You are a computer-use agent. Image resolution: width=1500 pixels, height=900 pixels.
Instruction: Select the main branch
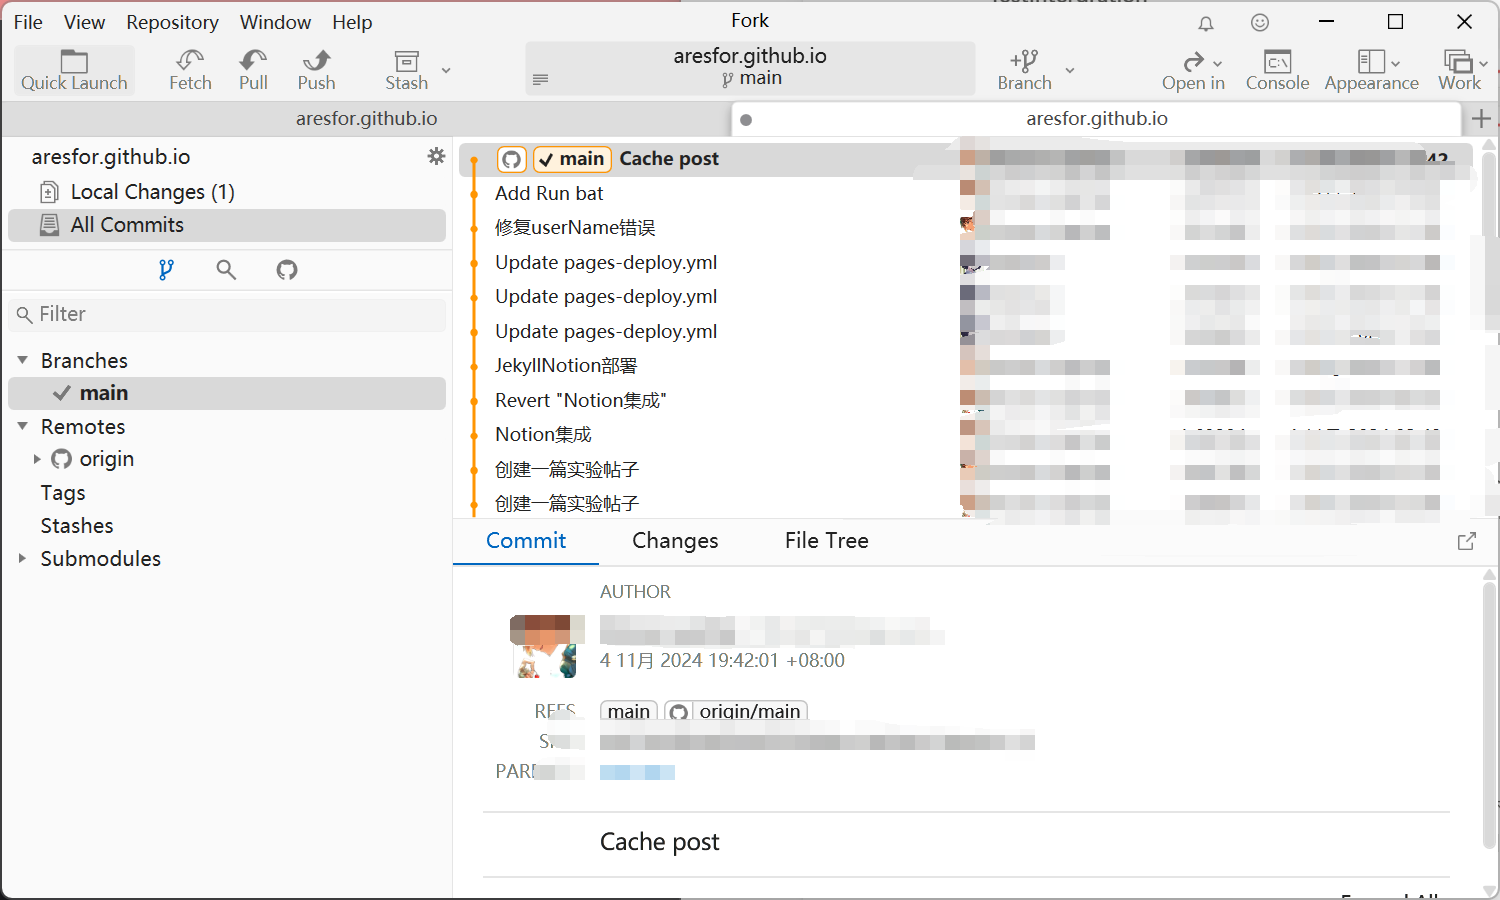point(227,393)
